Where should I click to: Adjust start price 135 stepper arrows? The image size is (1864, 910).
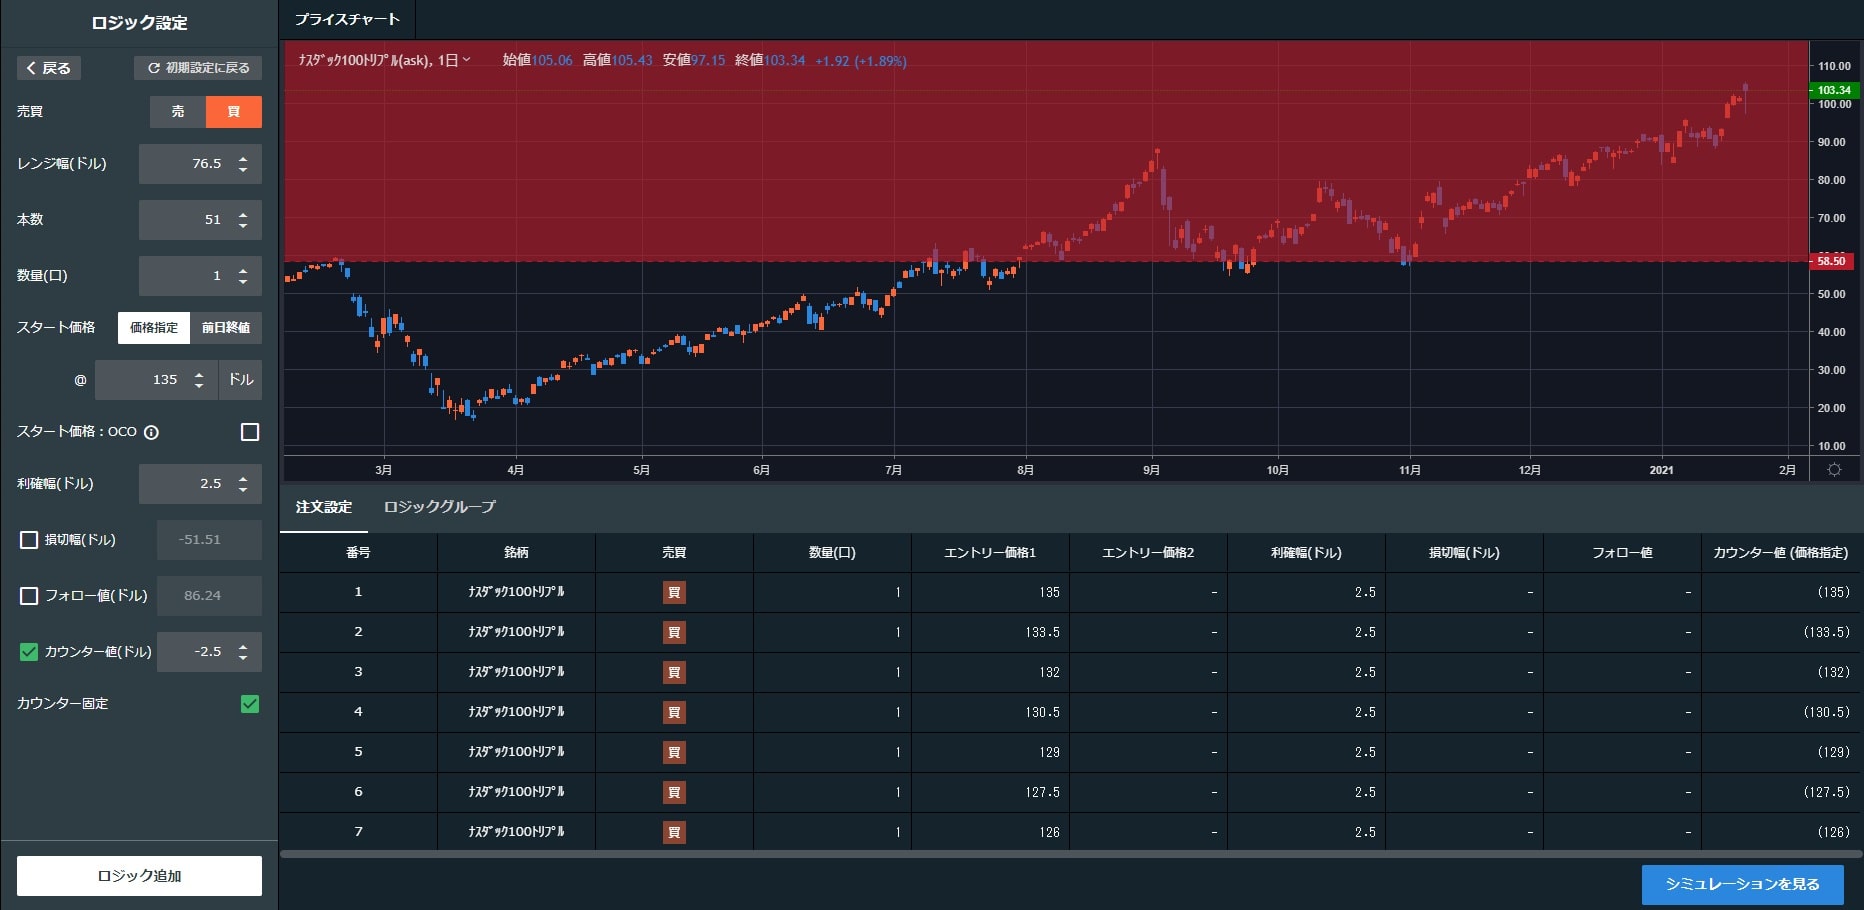(199, 380)
